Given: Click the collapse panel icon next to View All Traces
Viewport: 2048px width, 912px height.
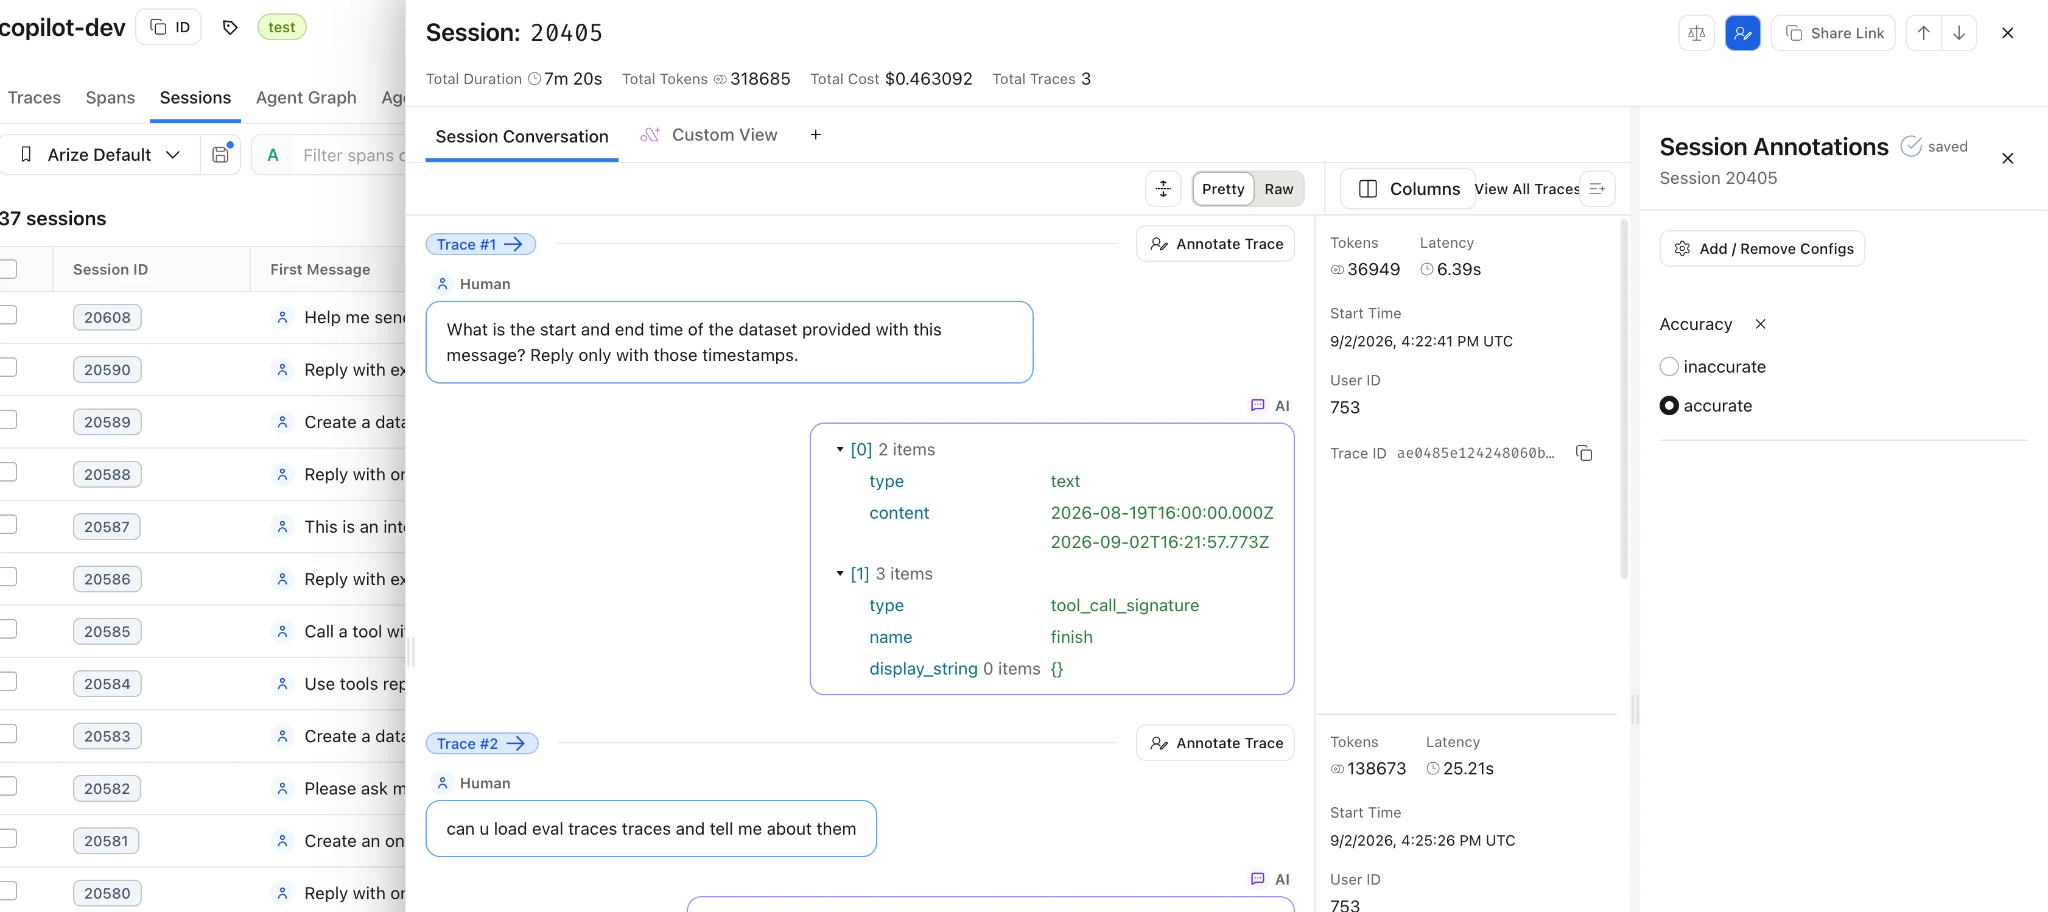Looking at the screenshot, I should click(x=1597, y=189).
